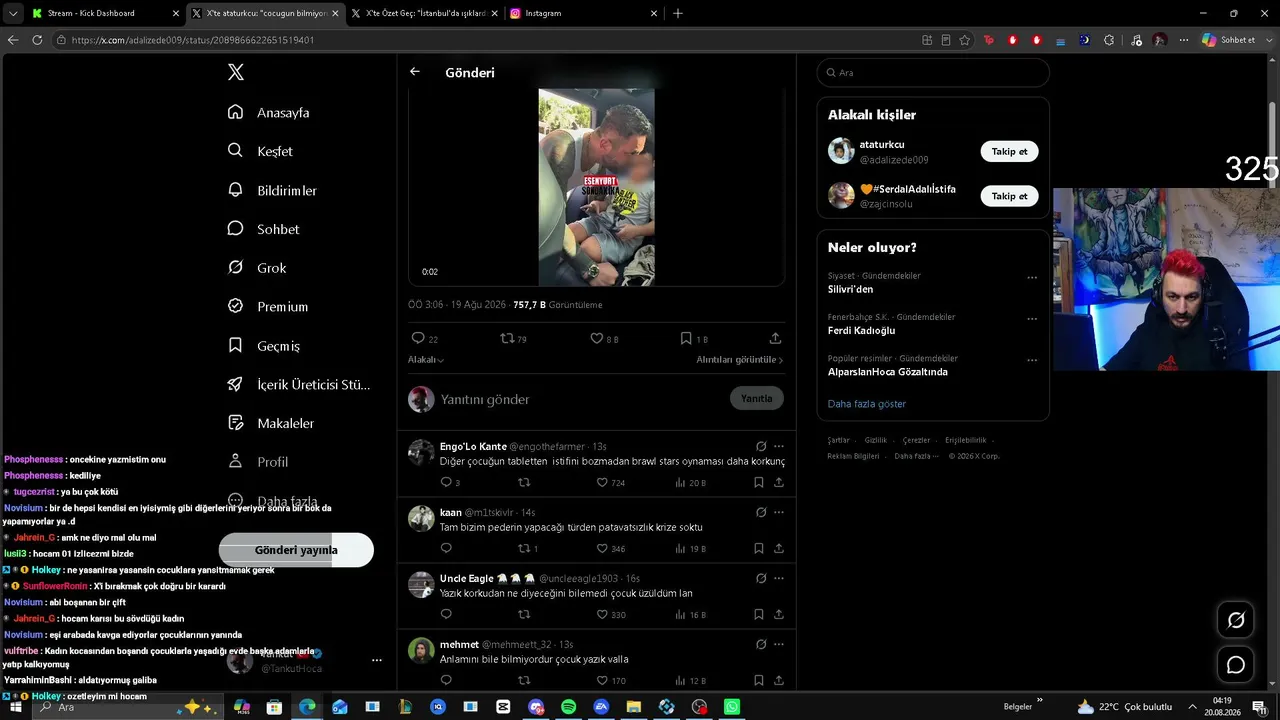Reply to Engo'Lo Kante's comment

pos(446,483)
